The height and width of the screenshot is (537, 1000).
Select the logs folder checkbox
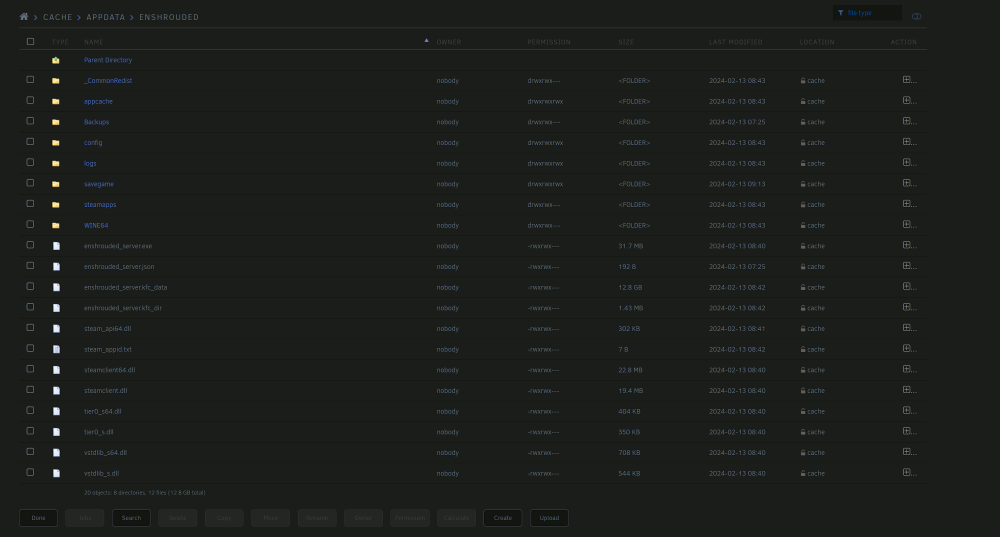(30, 162)
